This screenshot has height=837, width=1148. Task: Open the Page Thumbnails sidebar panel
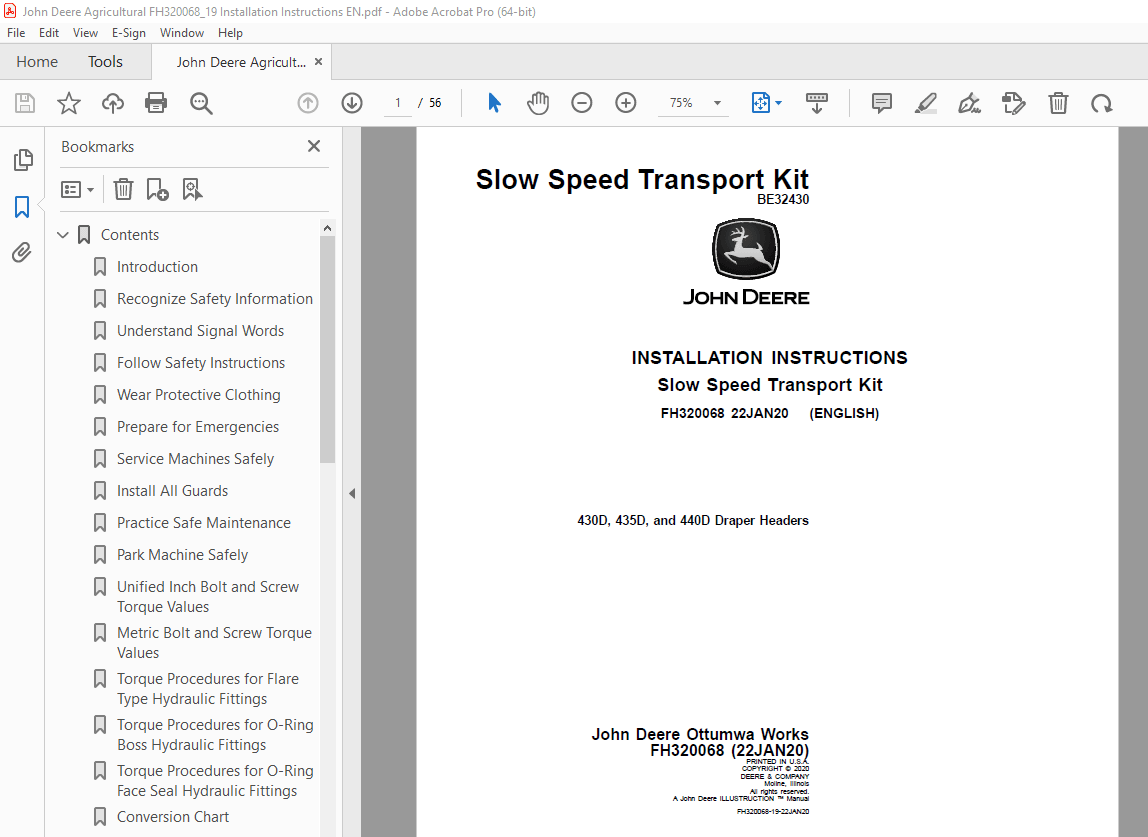tap(23, 159)
